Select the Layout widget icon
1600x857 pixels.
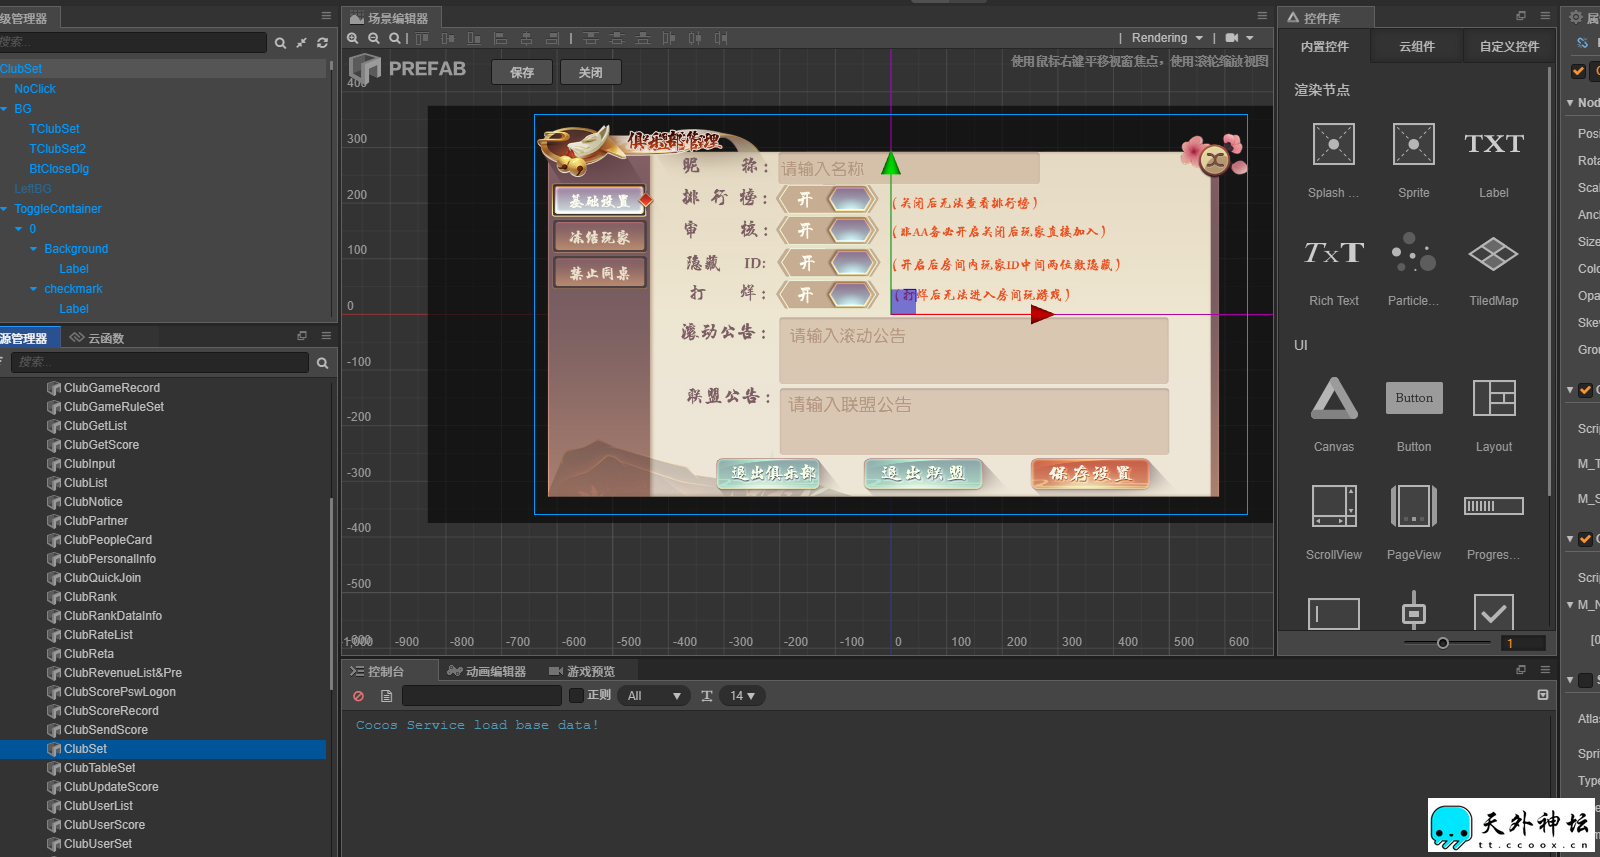pos(1494,398)
